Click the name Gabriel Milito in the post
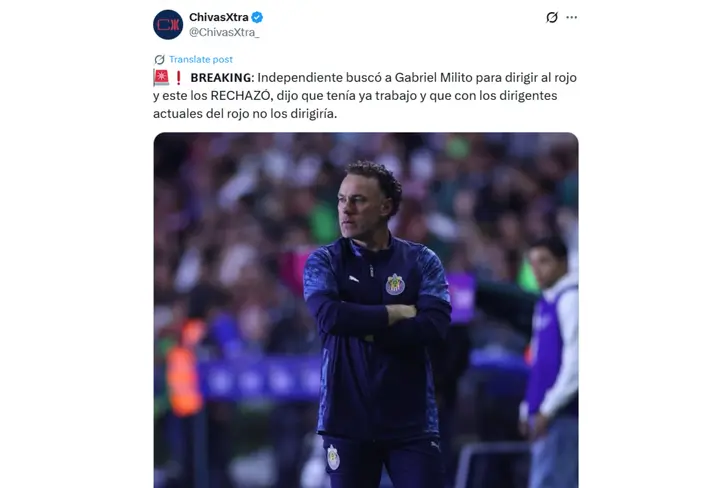Screen dimensions: 728x488 point(426,78)
